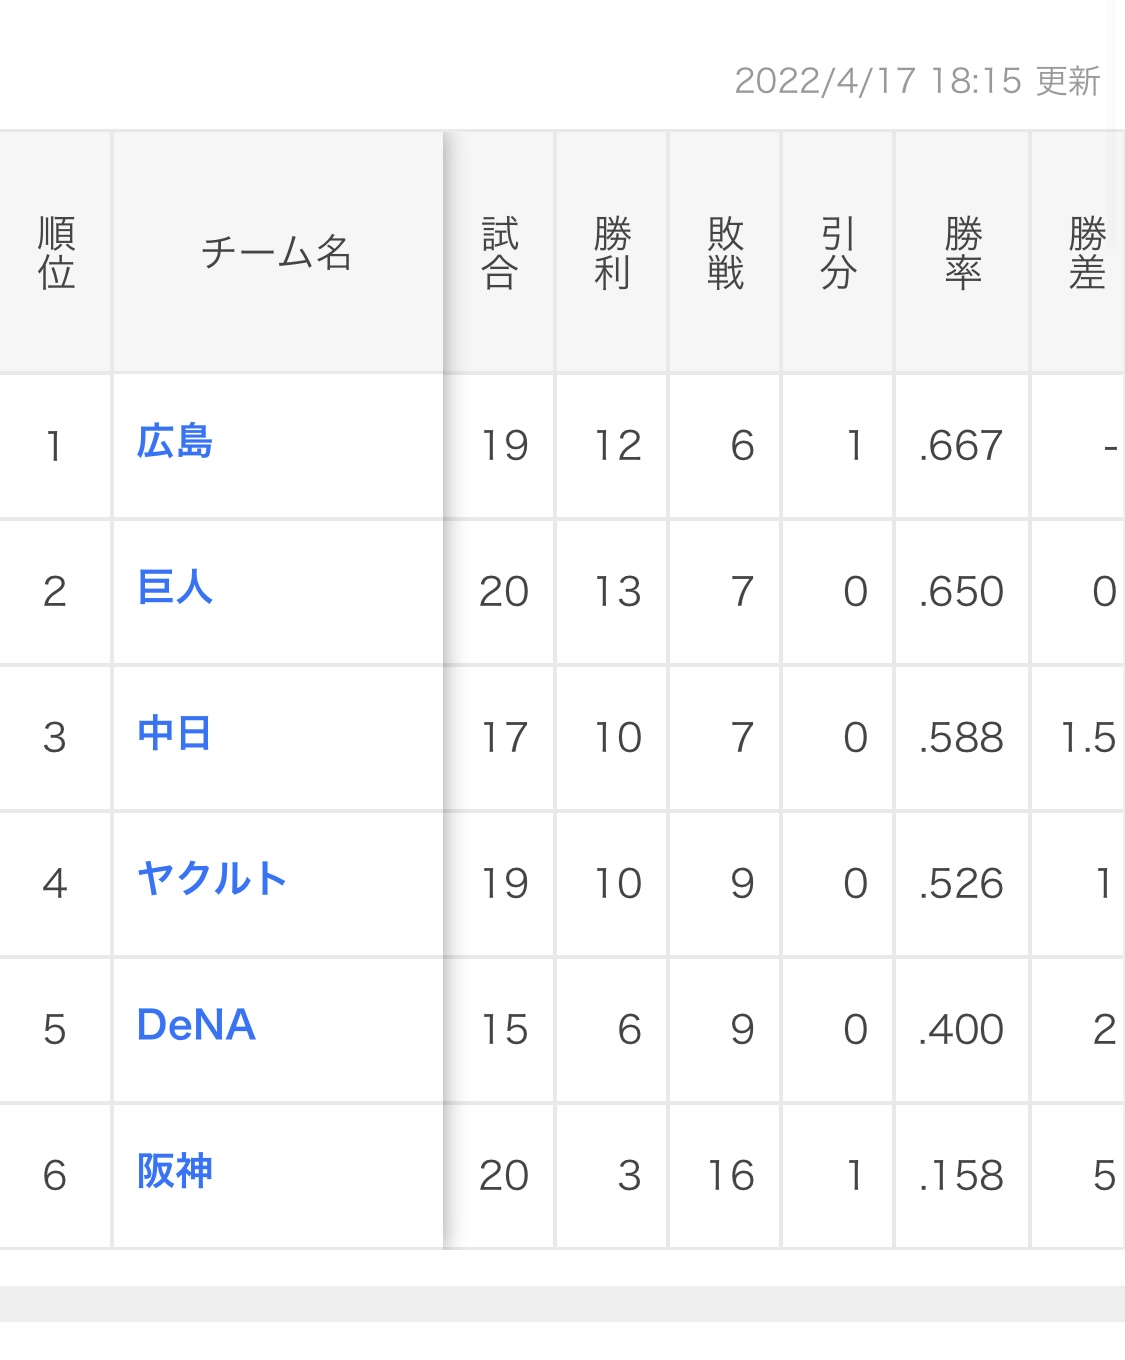Open the 広島 team link
The height and width of the screenshot is (1360, 1125).
[x=175, y=442]
